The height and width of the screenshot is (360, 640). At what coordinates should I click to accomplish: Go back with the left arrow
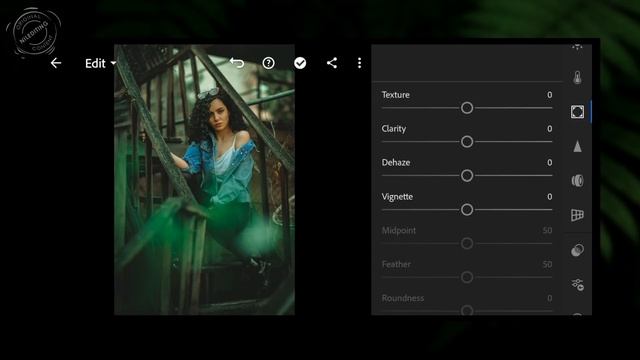pyautogui.click(x=56, y=63)
